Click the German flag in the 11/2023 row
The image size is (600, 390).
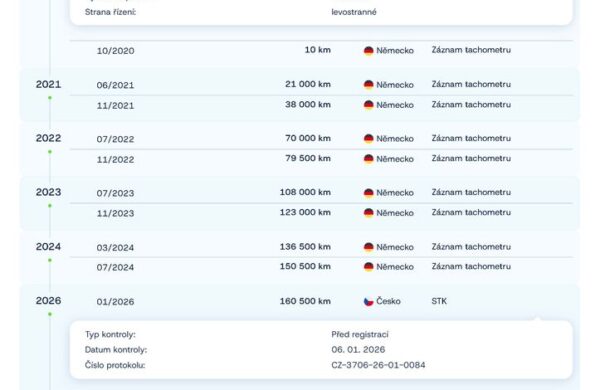[368, 213]
